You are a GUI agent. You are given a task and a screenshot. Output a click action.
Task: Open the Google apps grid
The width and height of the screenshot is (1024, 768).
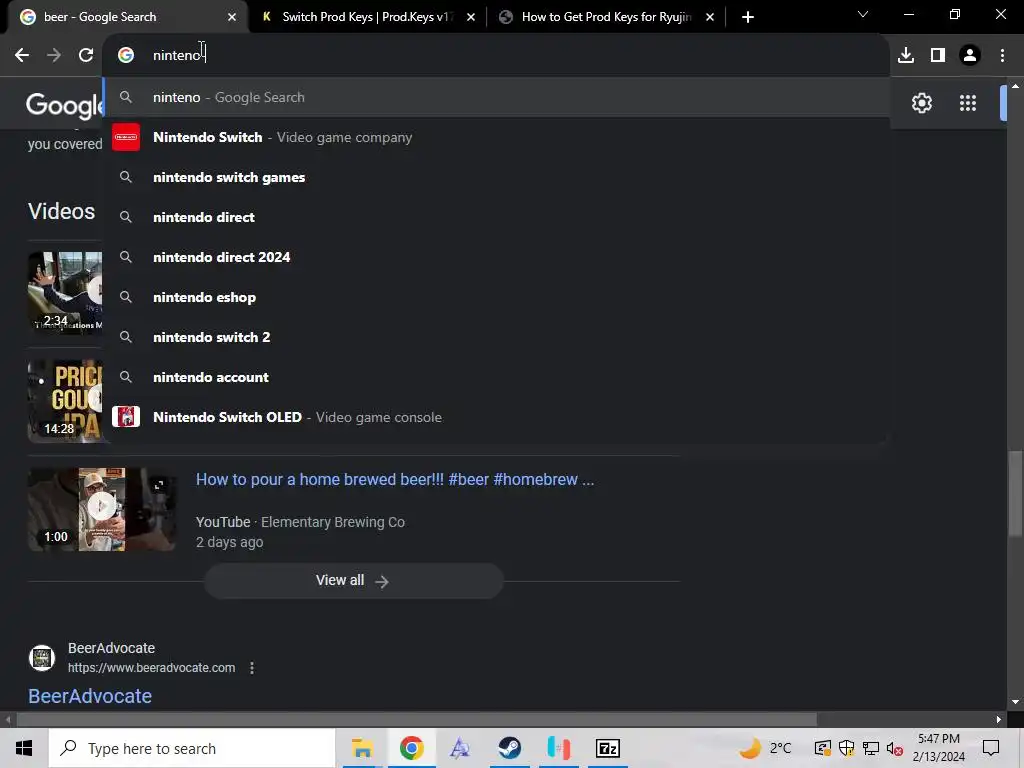[x=968, y=103]
